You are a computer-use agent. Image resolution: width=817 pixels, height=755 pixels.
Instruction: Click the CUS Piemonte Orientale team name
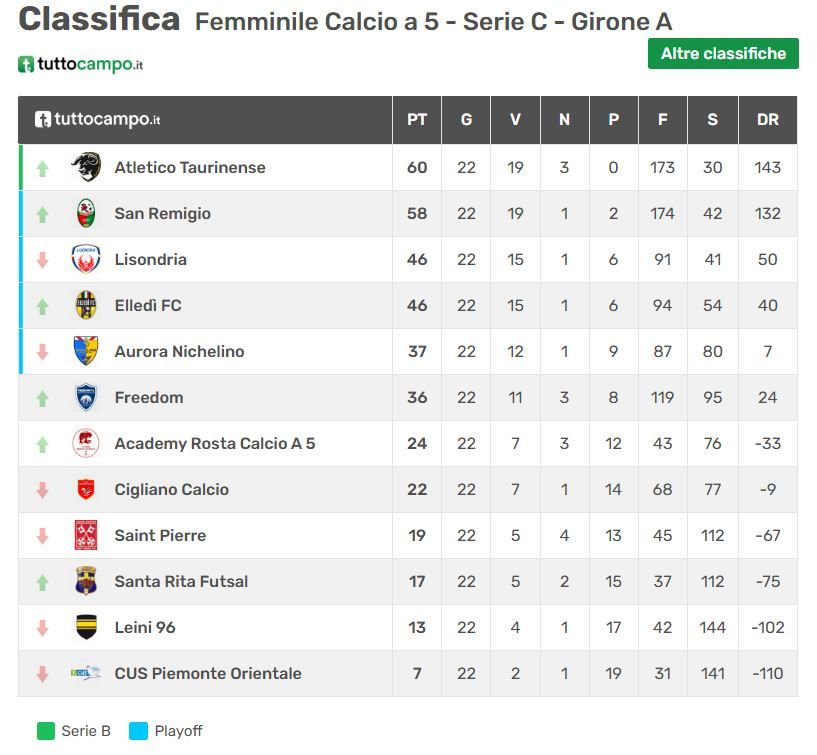click(207, 674)
